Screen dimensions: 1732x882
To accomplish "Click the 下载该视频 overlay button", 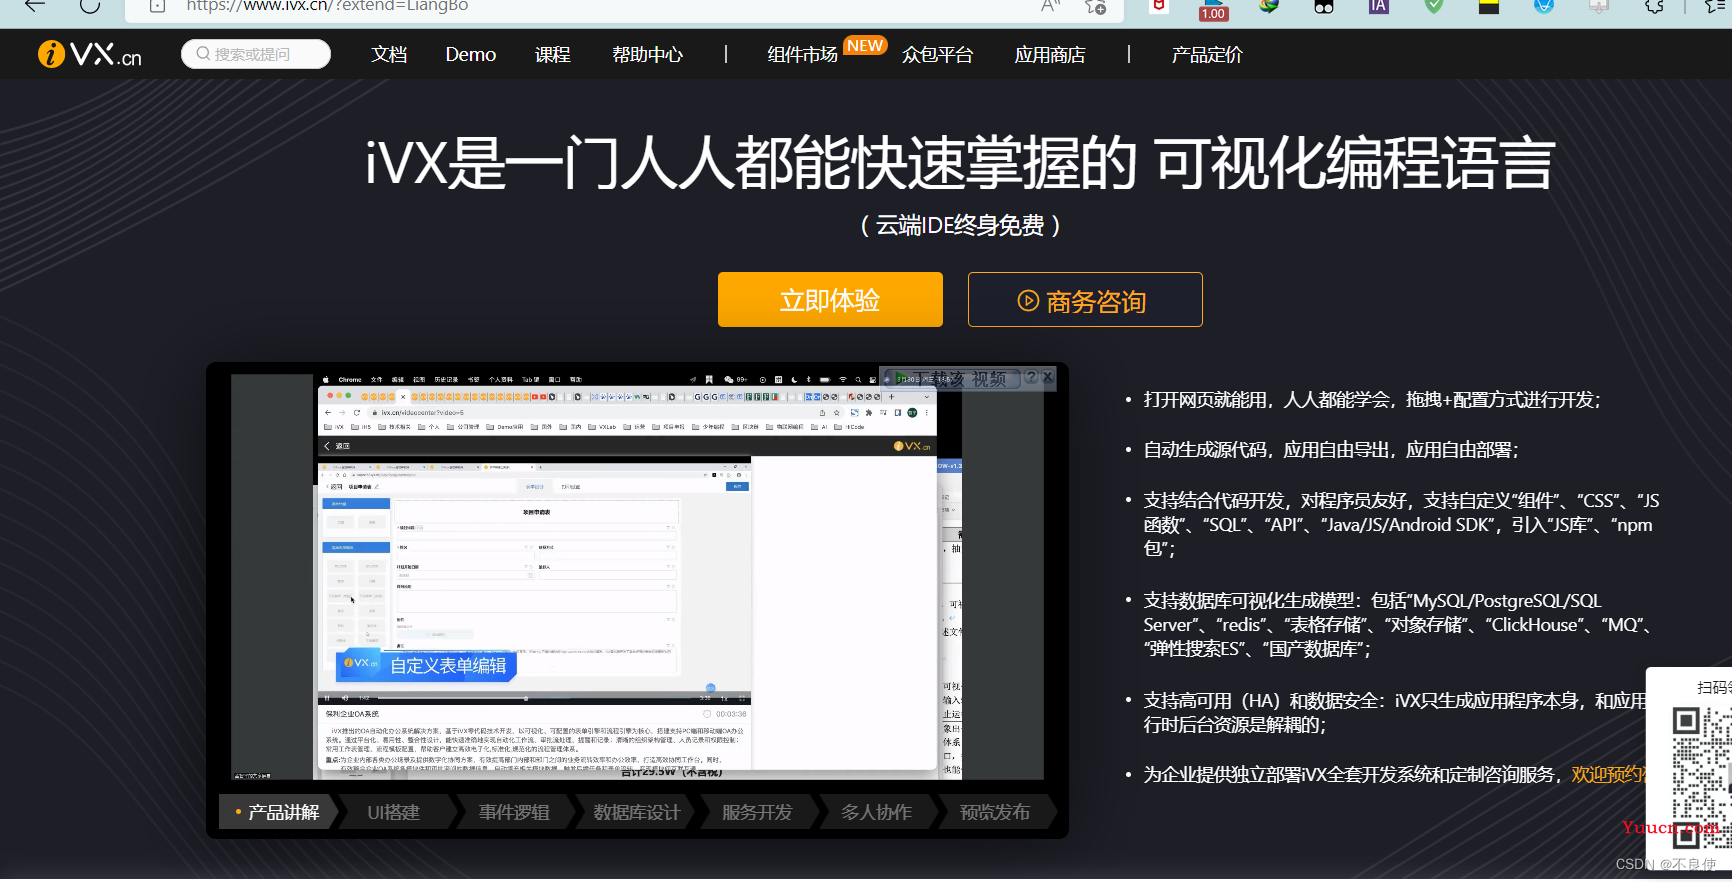I will click(x=950, y=379).
